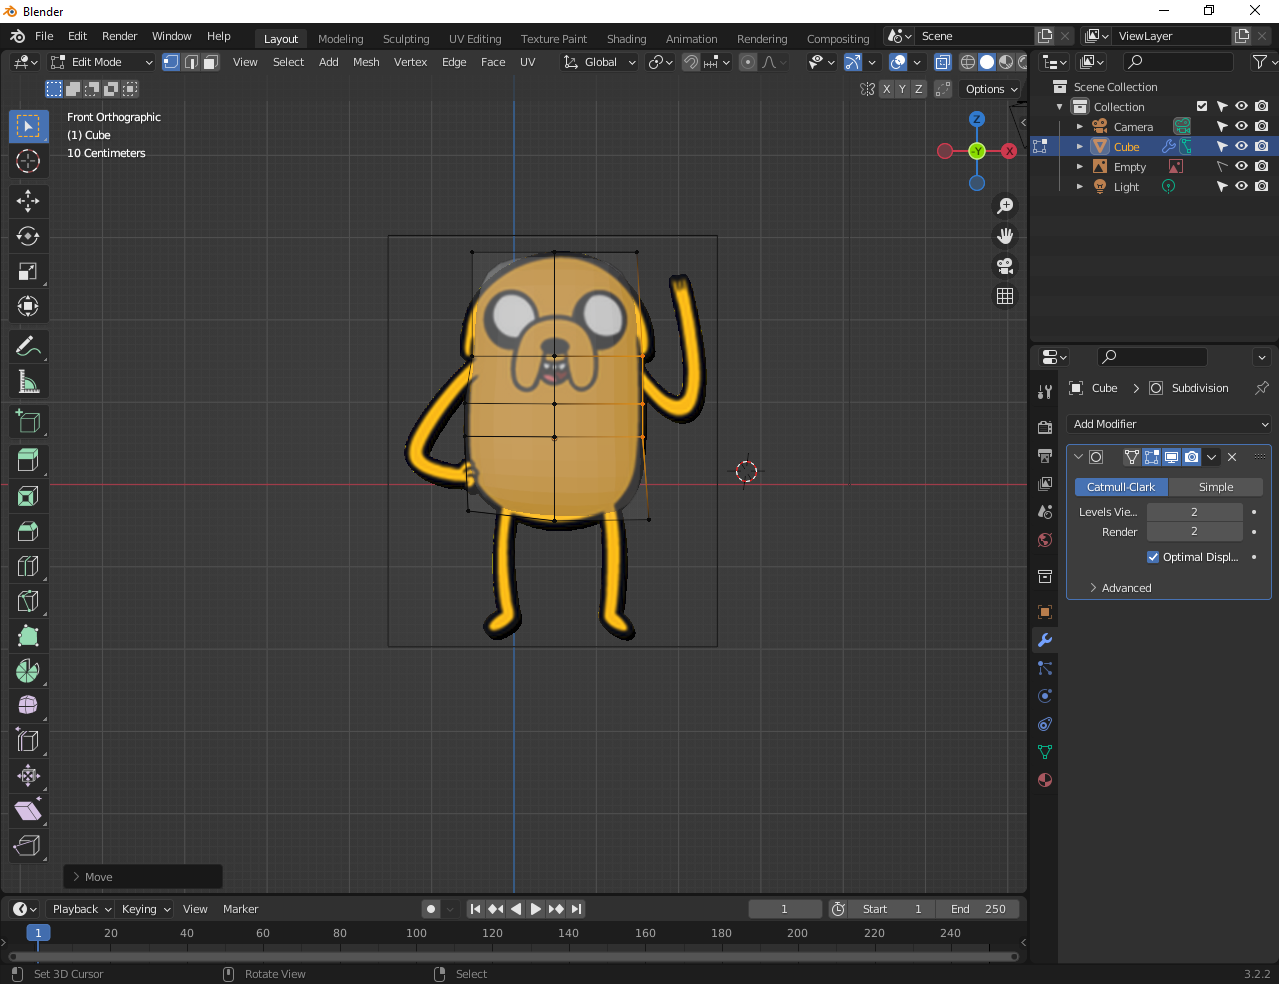
Task: Hide the Camera object in viewport
Action: point(1241,126)
